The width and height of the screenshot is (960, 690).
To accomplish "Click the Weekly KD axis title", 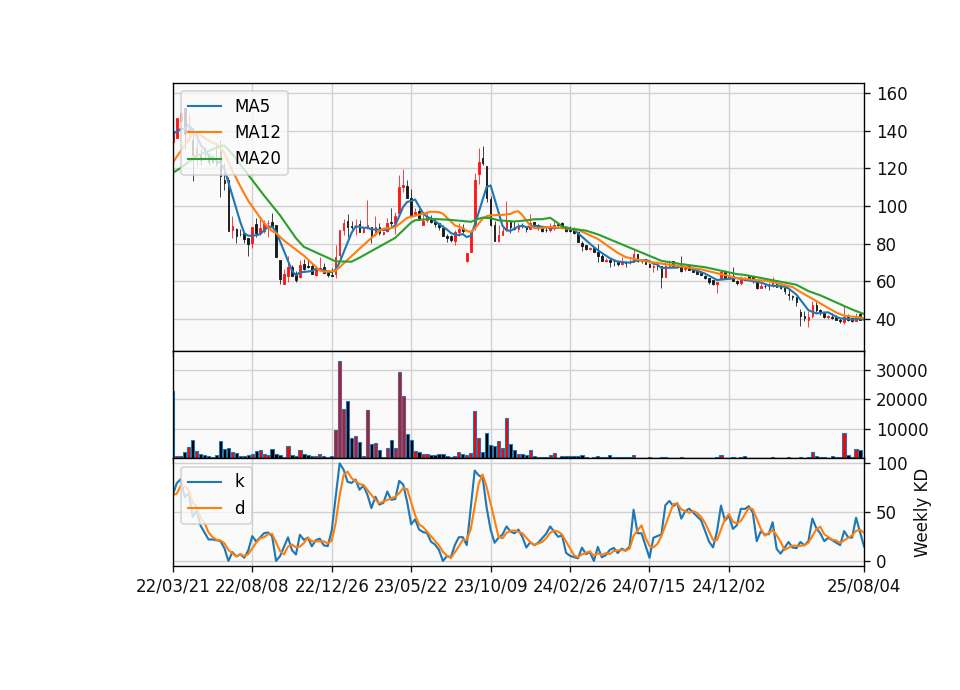I will click(921, 513).
